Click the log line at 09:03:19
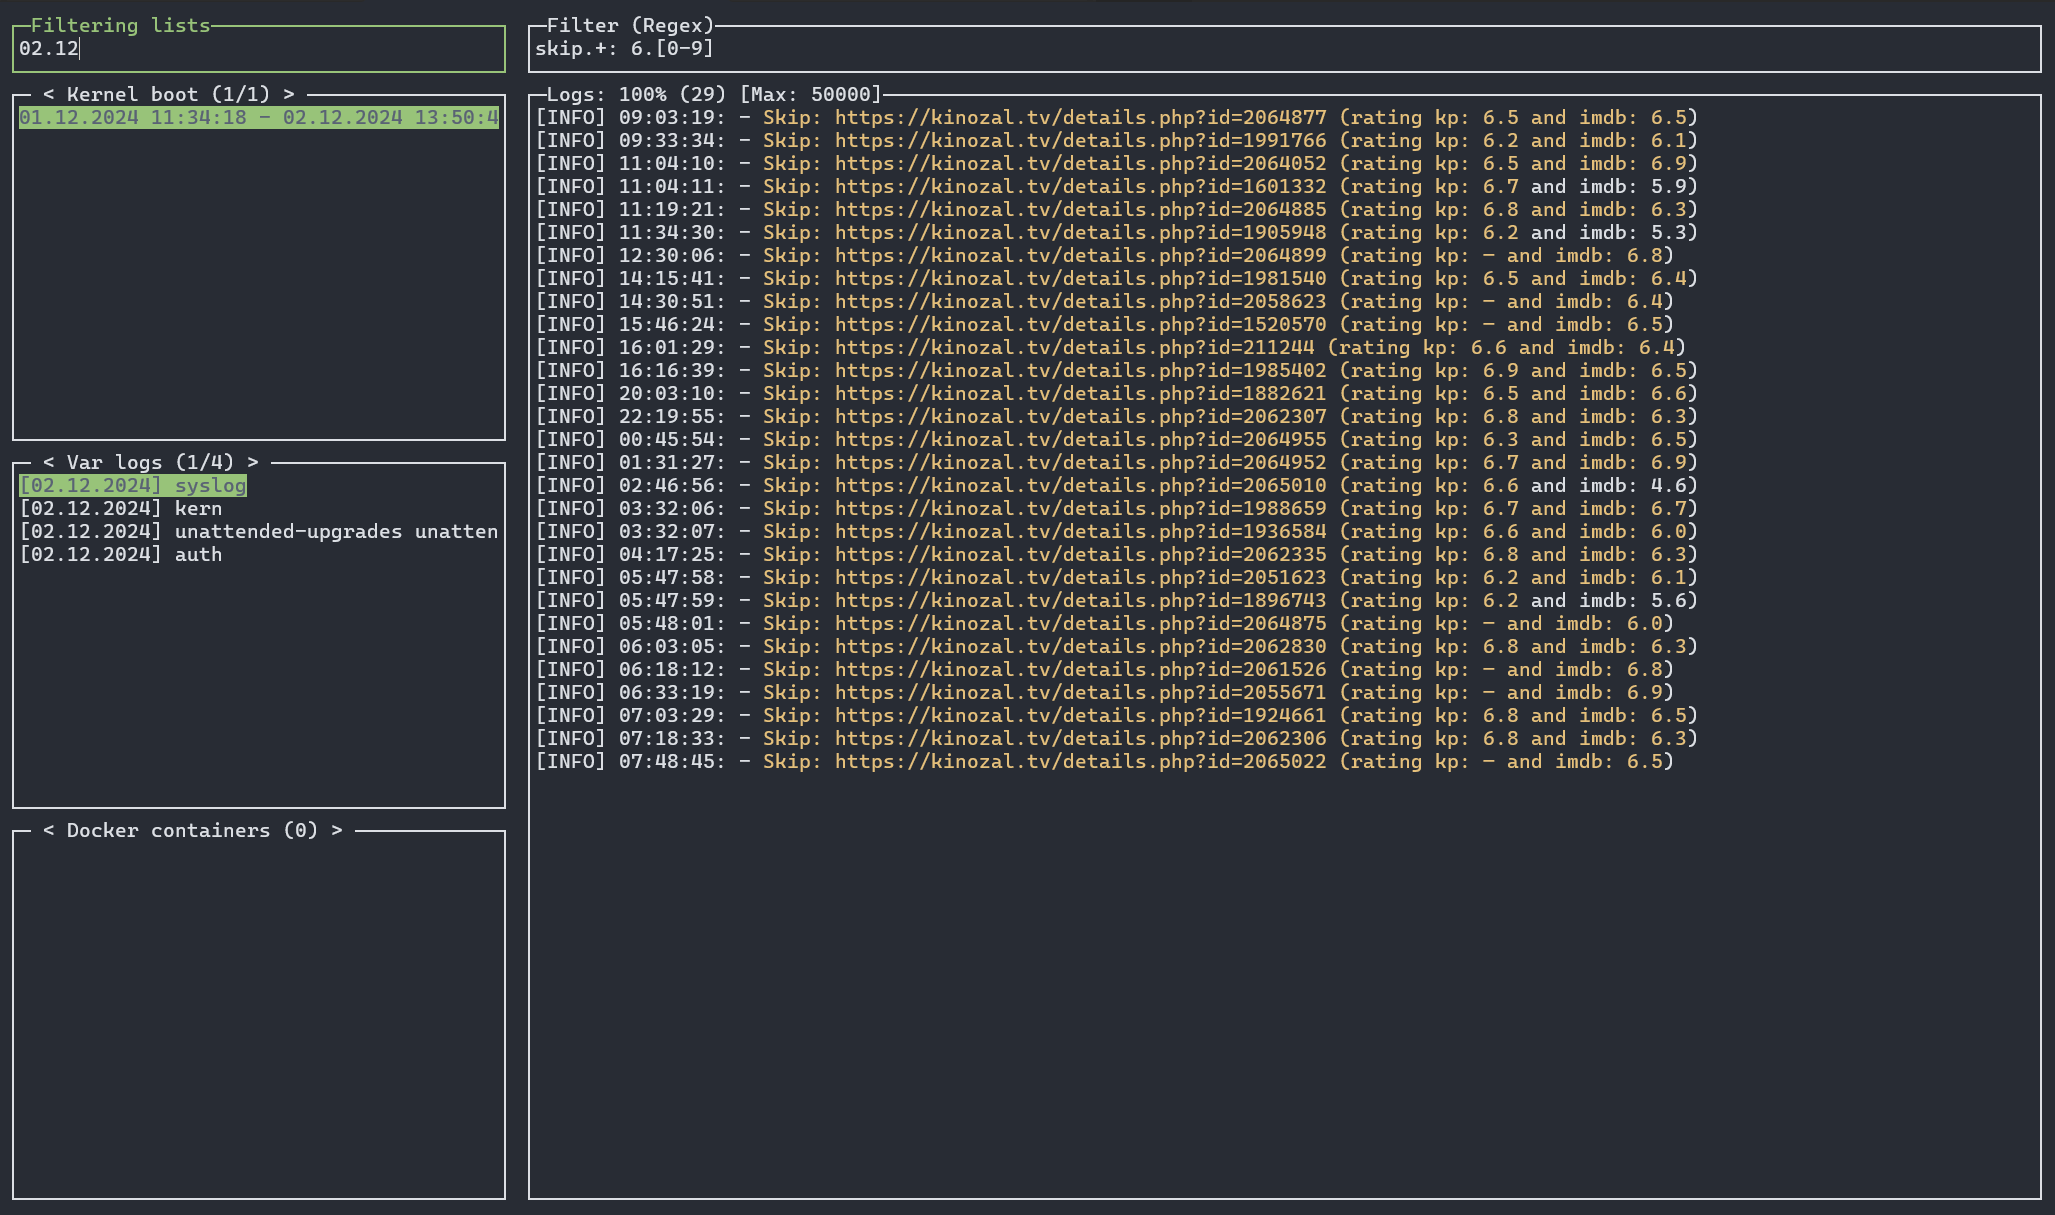2055x1215 pixels. (1117, 118)
